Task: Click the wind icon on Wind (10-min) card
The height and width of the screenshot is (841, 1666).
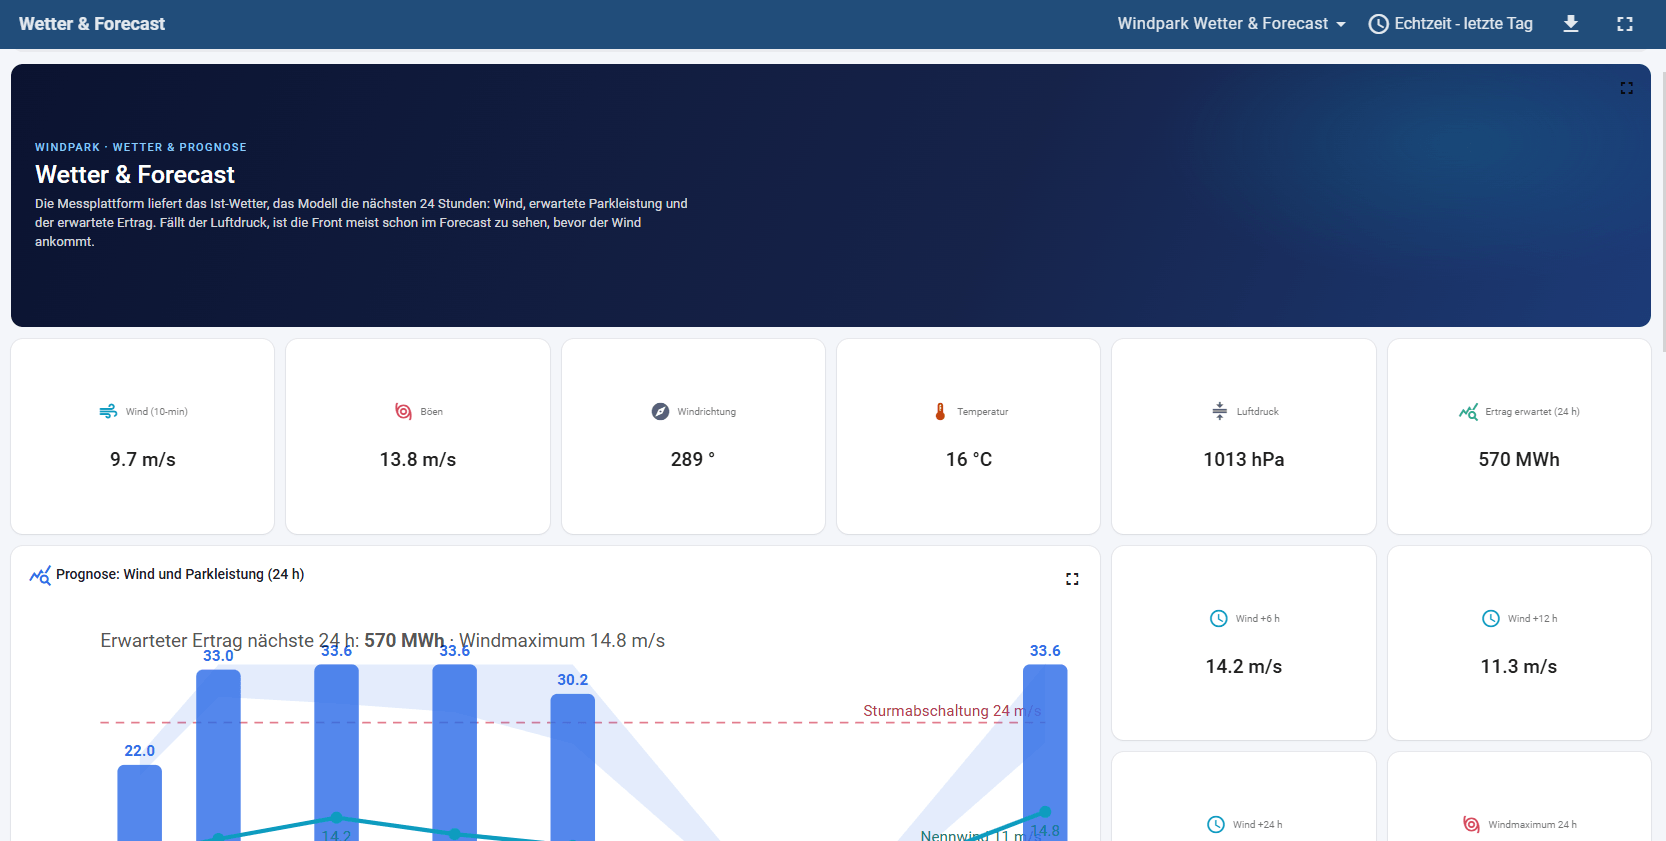Action: 108,412
